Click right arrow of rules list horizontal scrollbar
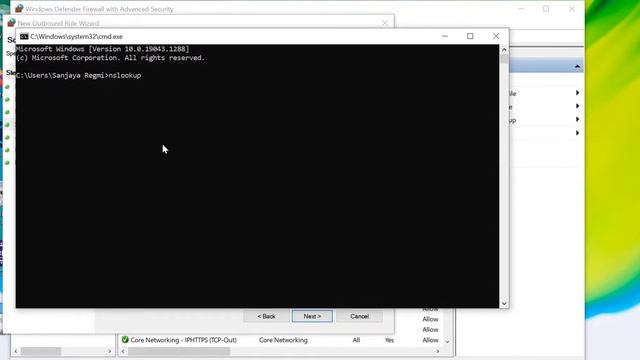Screen dimensions: 640x360 (438, 351)
